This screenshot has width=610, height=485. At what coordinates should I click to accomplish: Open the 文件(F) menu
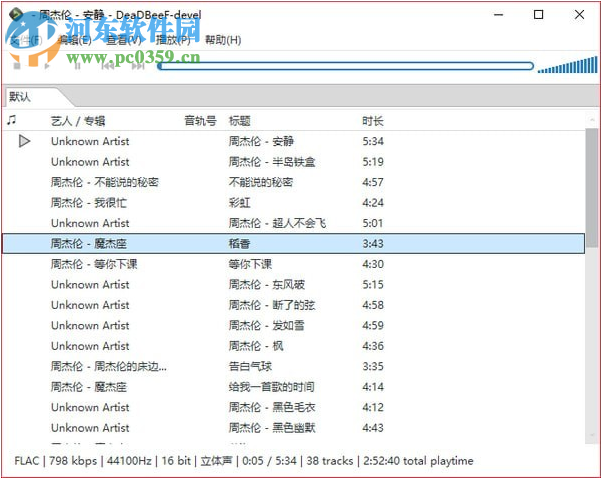tap(26, 40)
